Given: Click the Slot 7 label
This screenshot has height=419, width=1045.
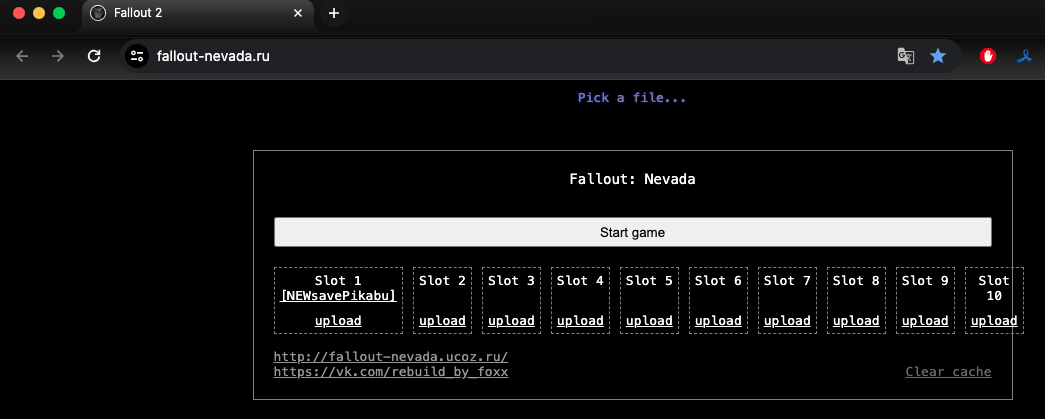Looking at the screenshot, I should pos(787,281).
